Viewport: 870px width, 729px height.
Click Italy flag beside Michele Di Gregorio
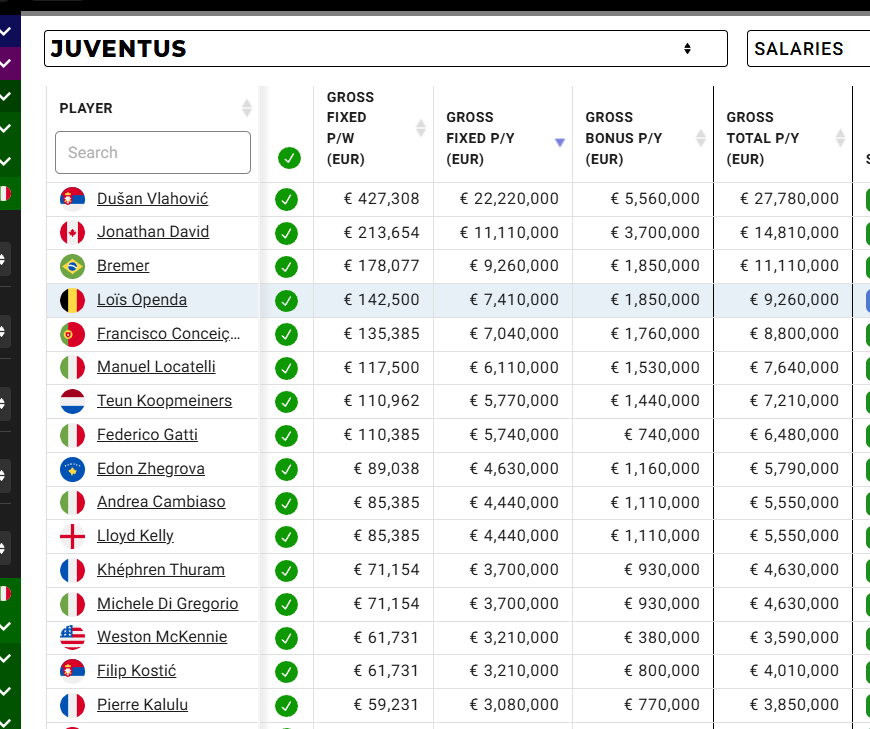coord(73,604)
